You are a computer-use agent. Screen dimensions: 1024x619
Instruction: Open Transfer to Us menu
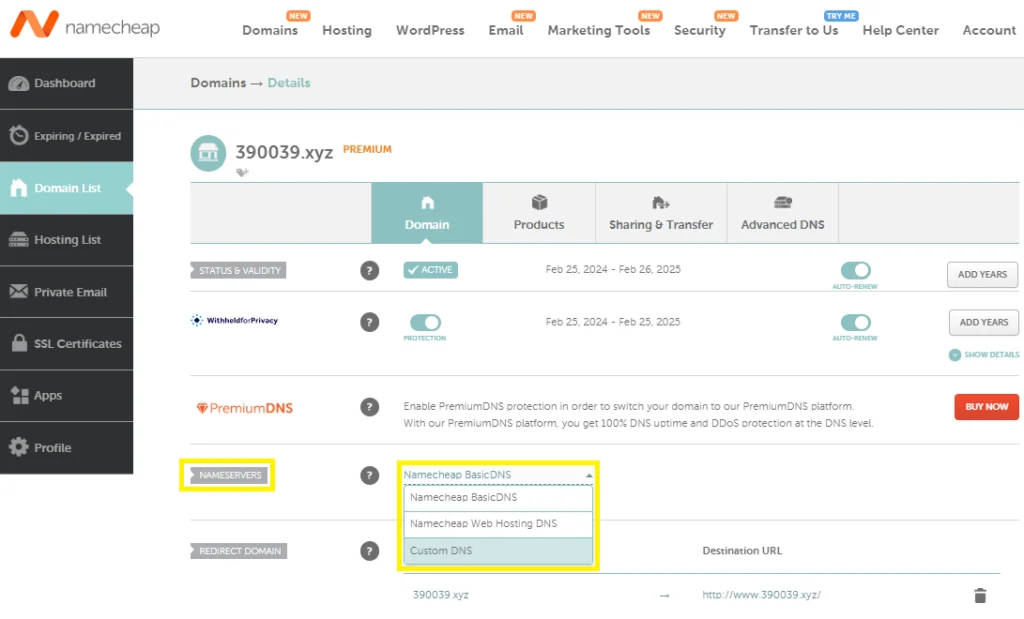[794, 30]
